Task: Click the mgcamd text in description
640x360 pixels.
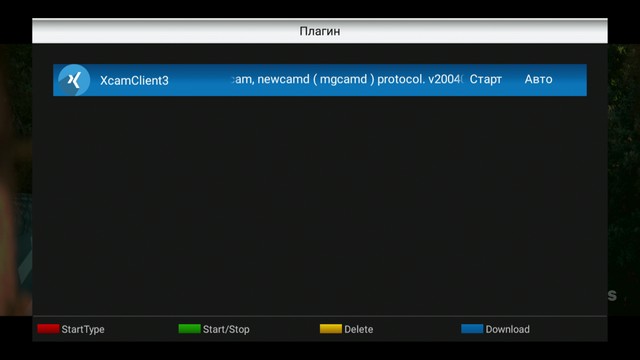Action: click(343, 79)
